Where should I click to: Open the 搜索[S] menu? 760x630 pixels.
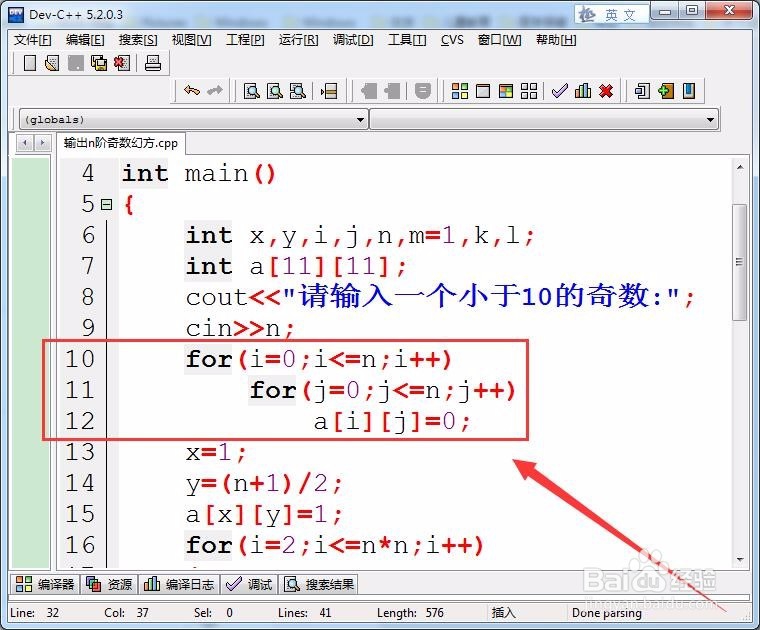[x=138, y=40]
